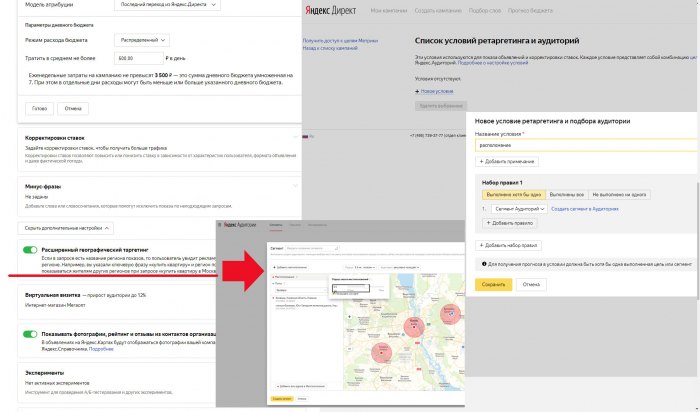Expand the Корректировки ставок section
Image resolution: width=700 pixels, height=412 pixels.
click(295, 137)
